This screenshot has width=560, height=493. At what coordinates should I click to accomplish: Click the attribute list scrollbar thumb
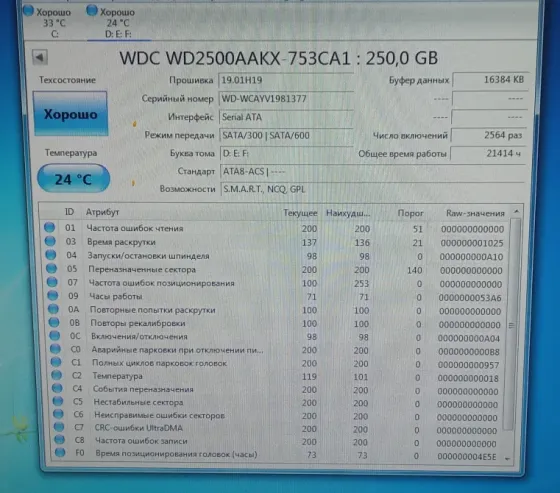[x=511, y=325]
